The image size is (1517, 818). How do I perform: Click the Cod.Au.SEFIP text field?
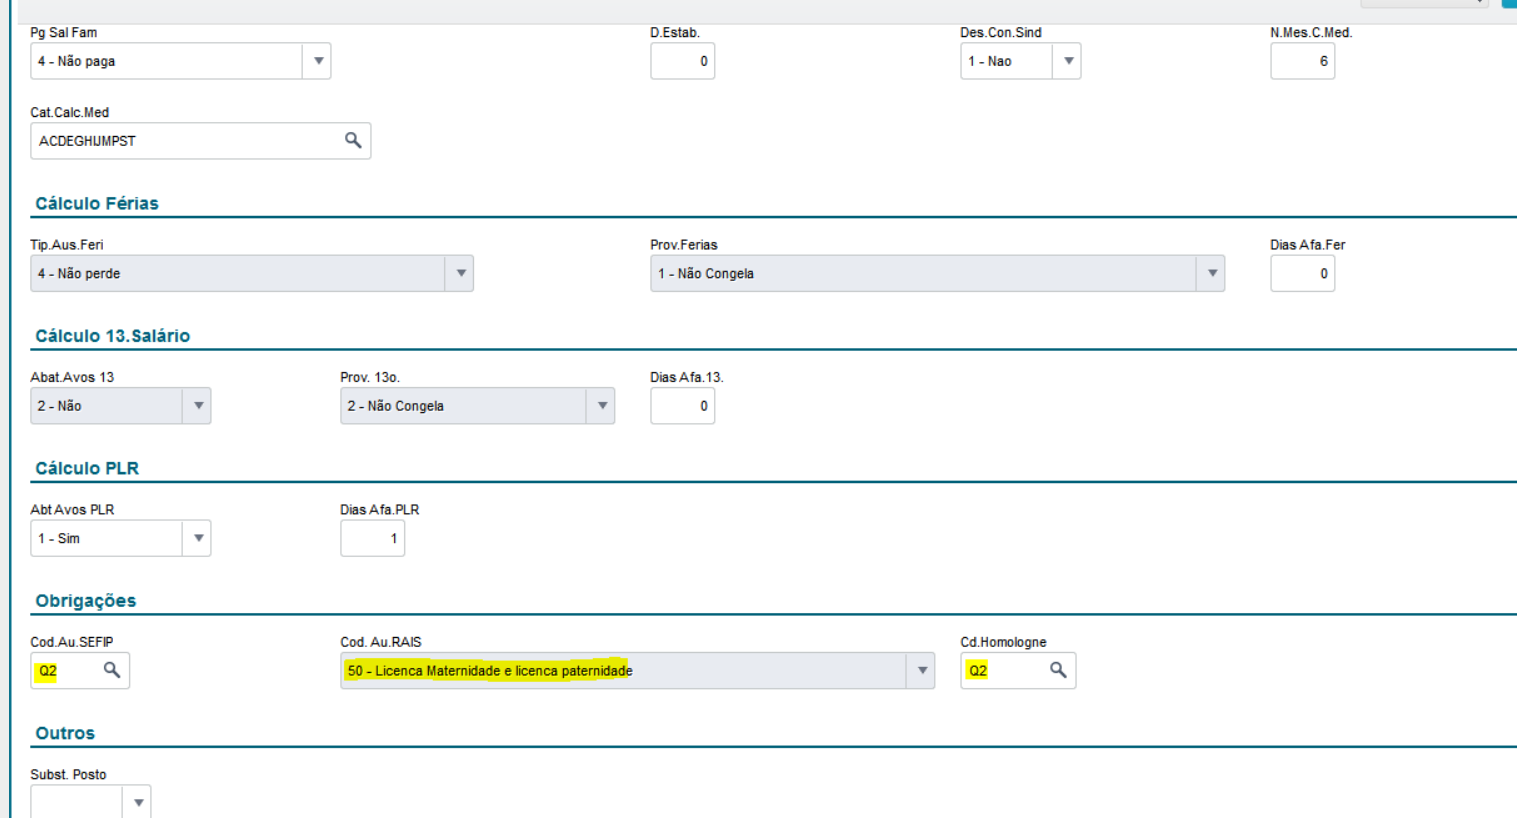point(65,671)
